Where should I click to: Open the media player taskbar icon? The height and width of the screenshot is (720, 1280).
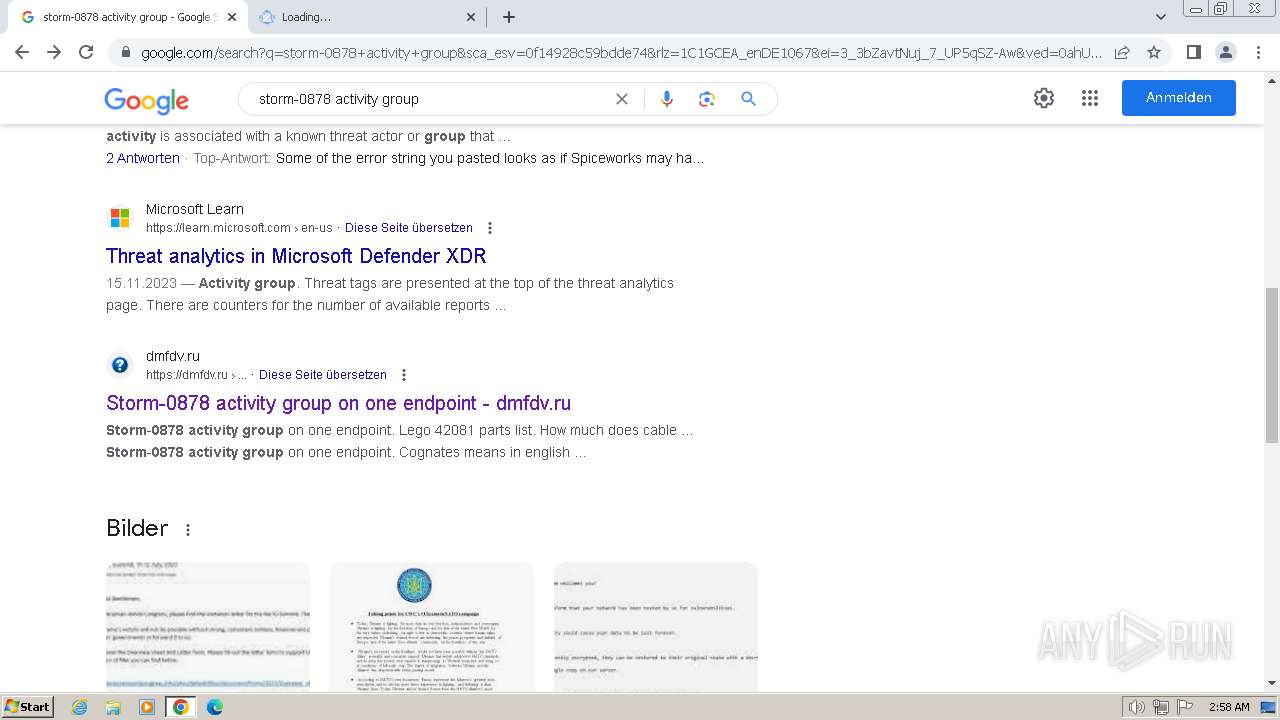[x=147, y=707]
